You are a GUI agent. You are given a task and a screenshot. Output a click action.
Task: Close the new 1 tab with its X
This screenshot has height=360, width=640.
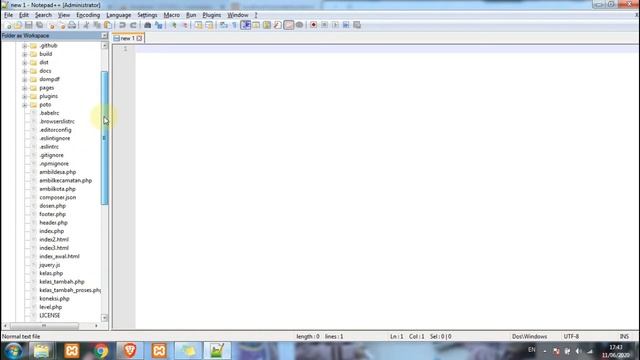coord(140,38)
